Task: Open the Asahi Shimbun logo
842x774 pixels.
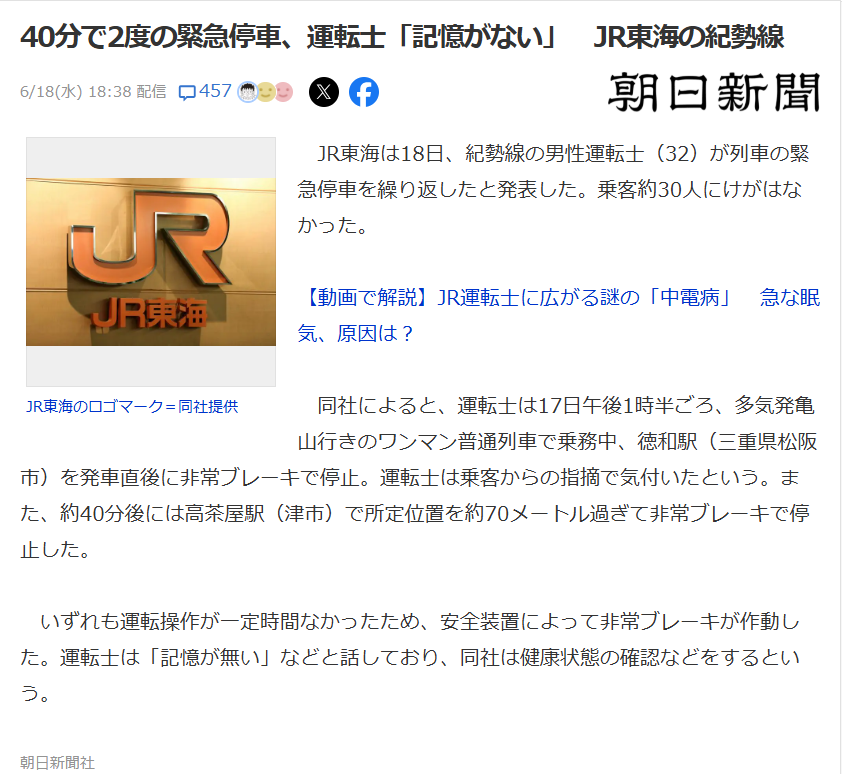Action: [x=714, y=92]
